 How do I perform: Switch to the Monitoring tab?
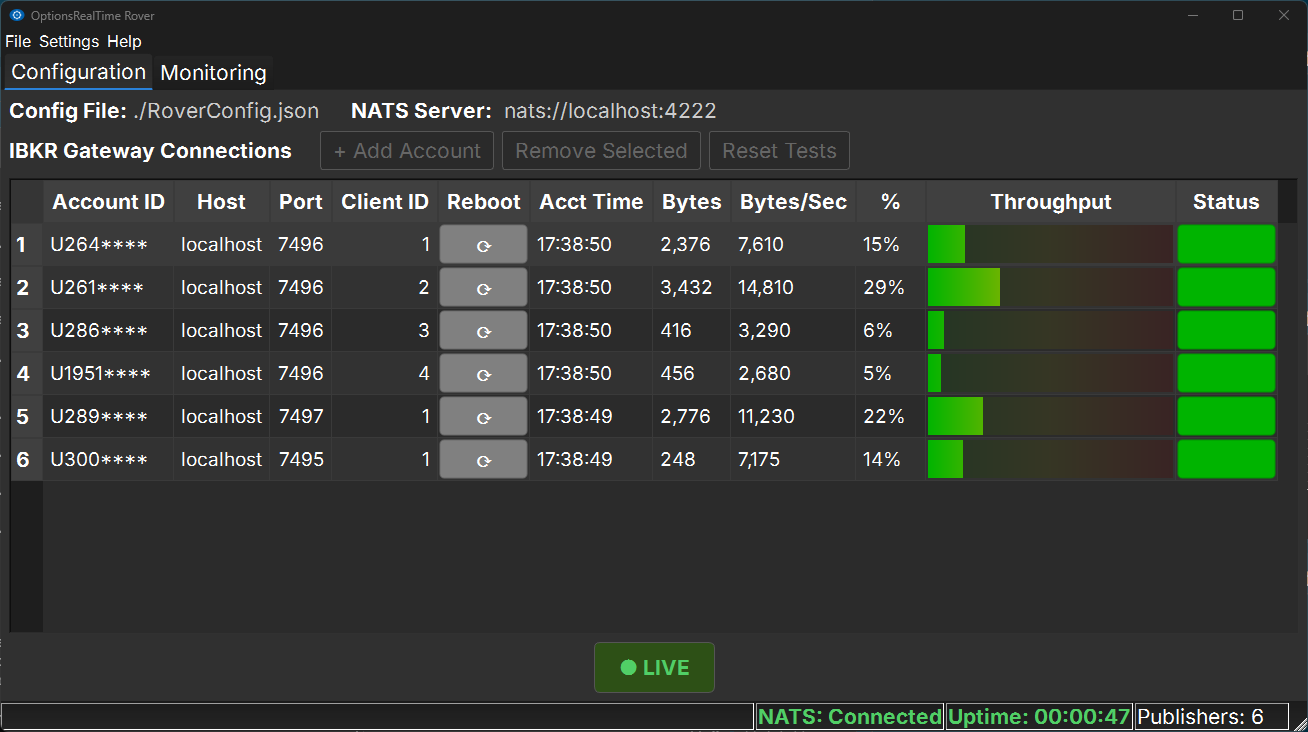tap(213, 73)
